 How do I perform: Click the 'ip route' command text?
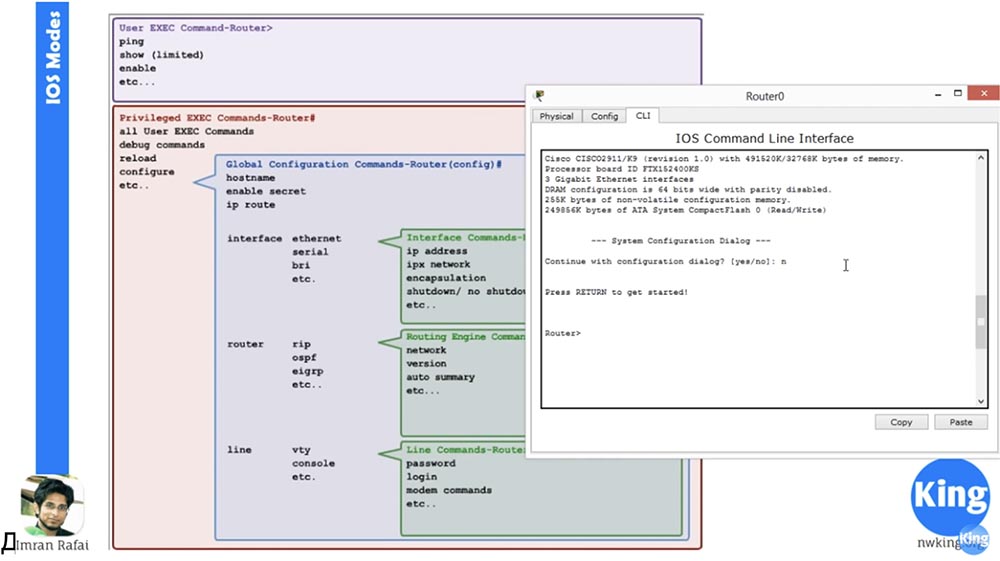click(250, 205)
